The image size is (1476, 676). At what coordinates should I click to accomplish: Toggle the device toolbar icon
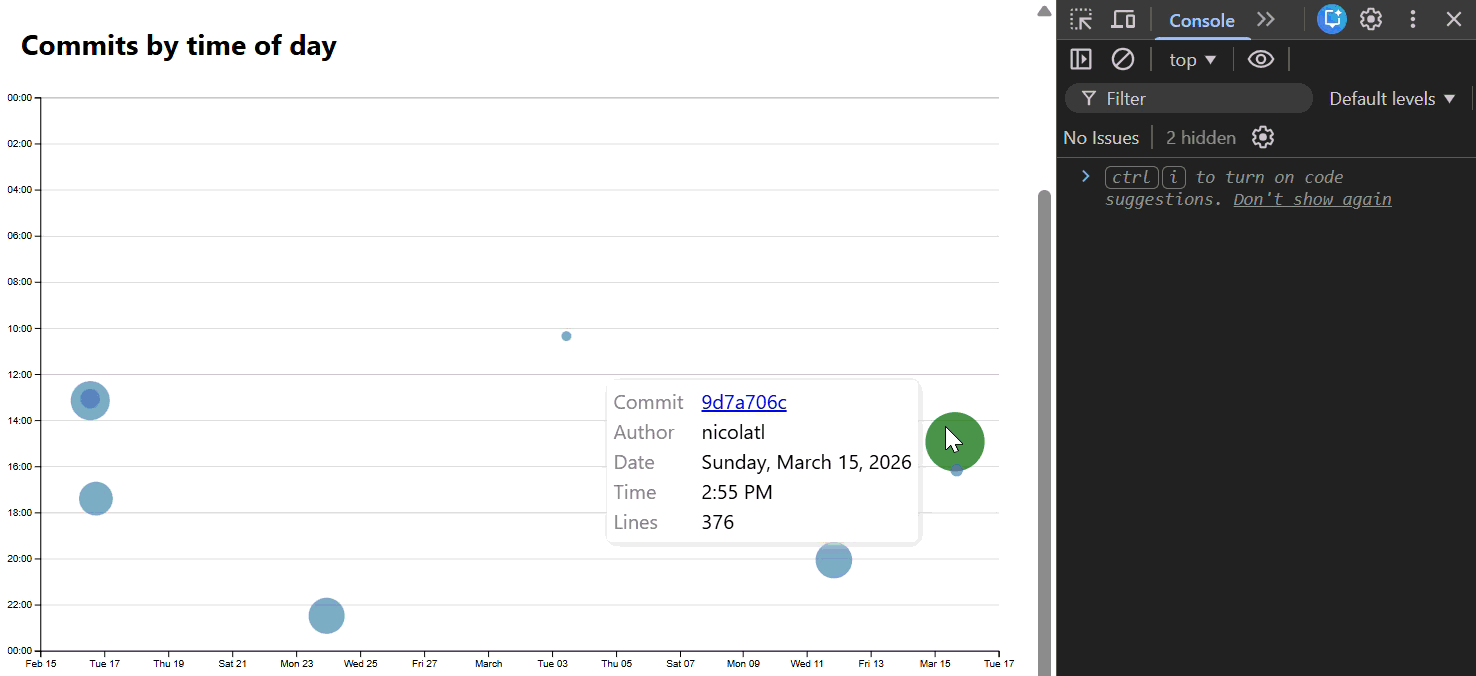1123,20
